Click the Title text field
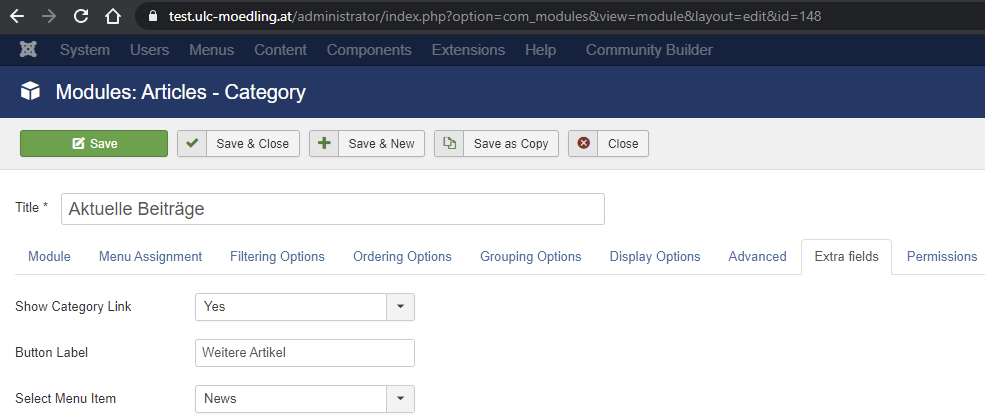The width and height of the screenshot is (985, 420). pyautogui.click(x=332, y=209)
